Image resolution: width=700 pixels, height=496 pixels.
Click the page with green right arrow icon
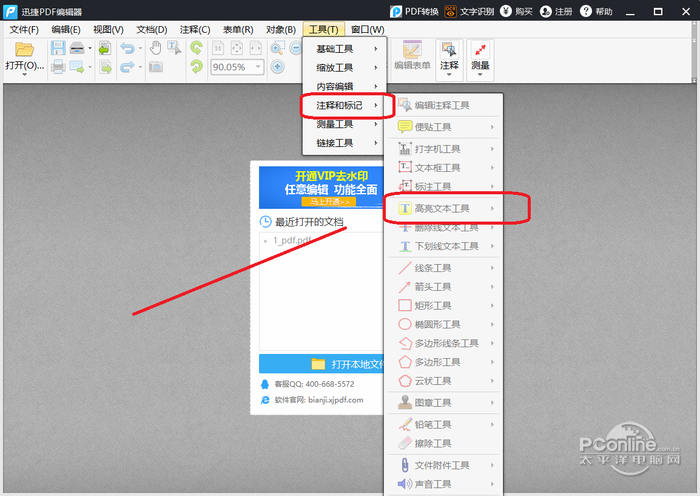[105, 67]
